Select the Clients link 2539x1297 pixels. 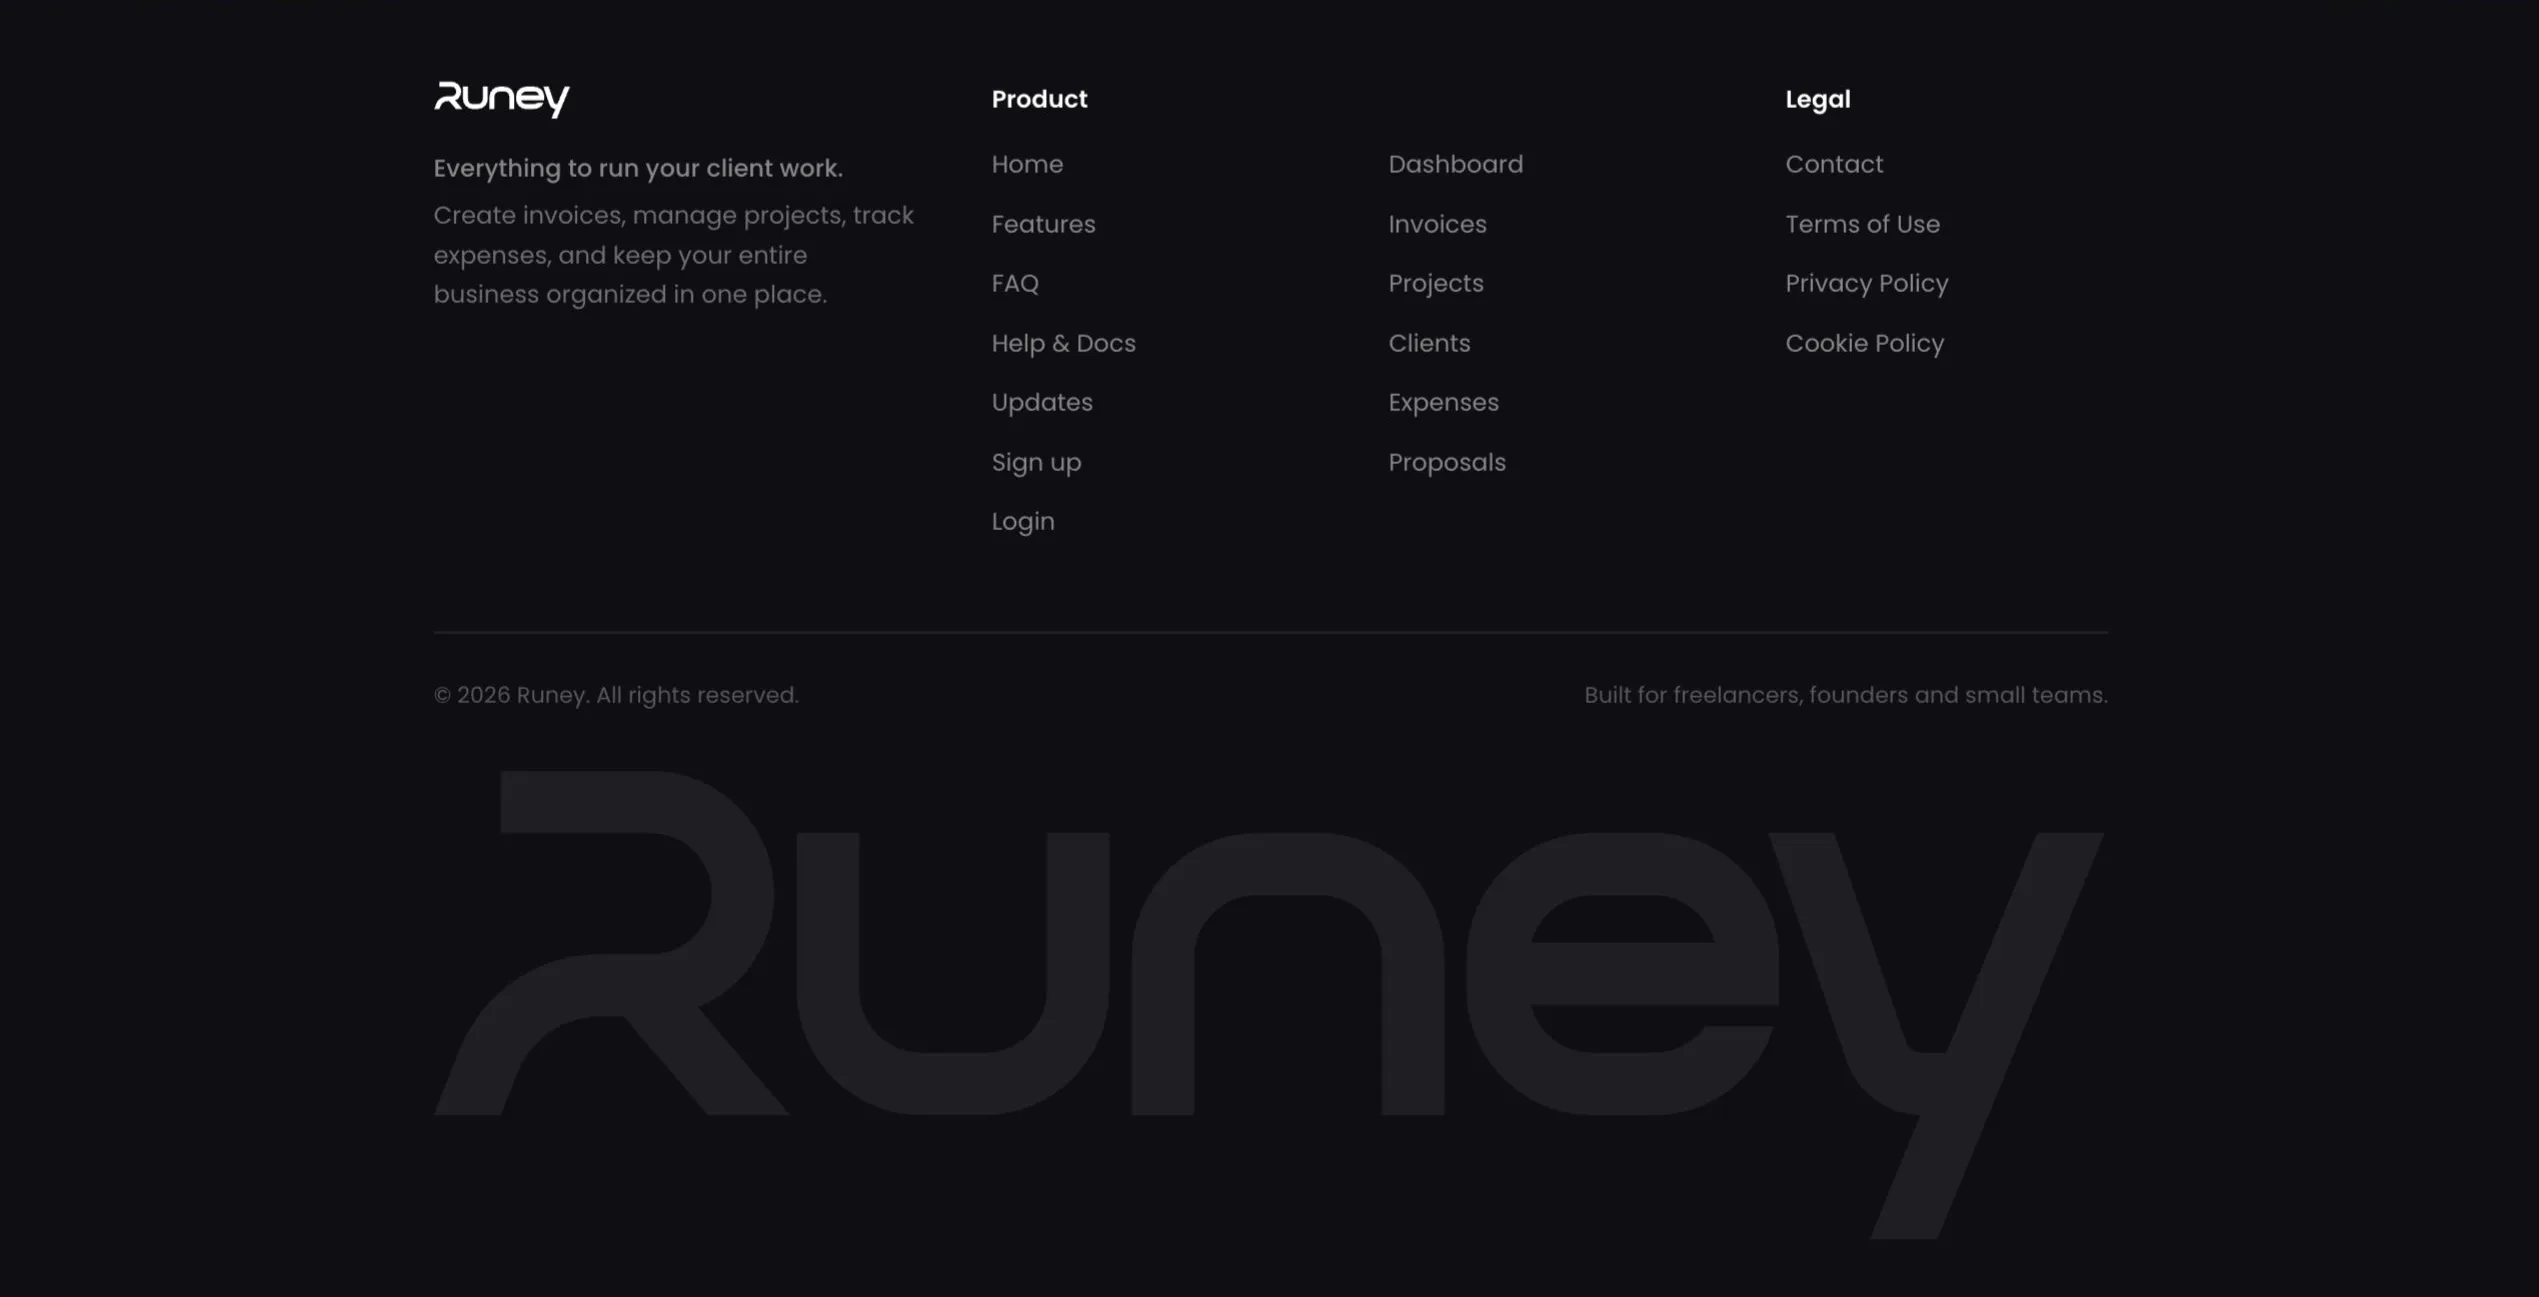tap(1429, 343)
